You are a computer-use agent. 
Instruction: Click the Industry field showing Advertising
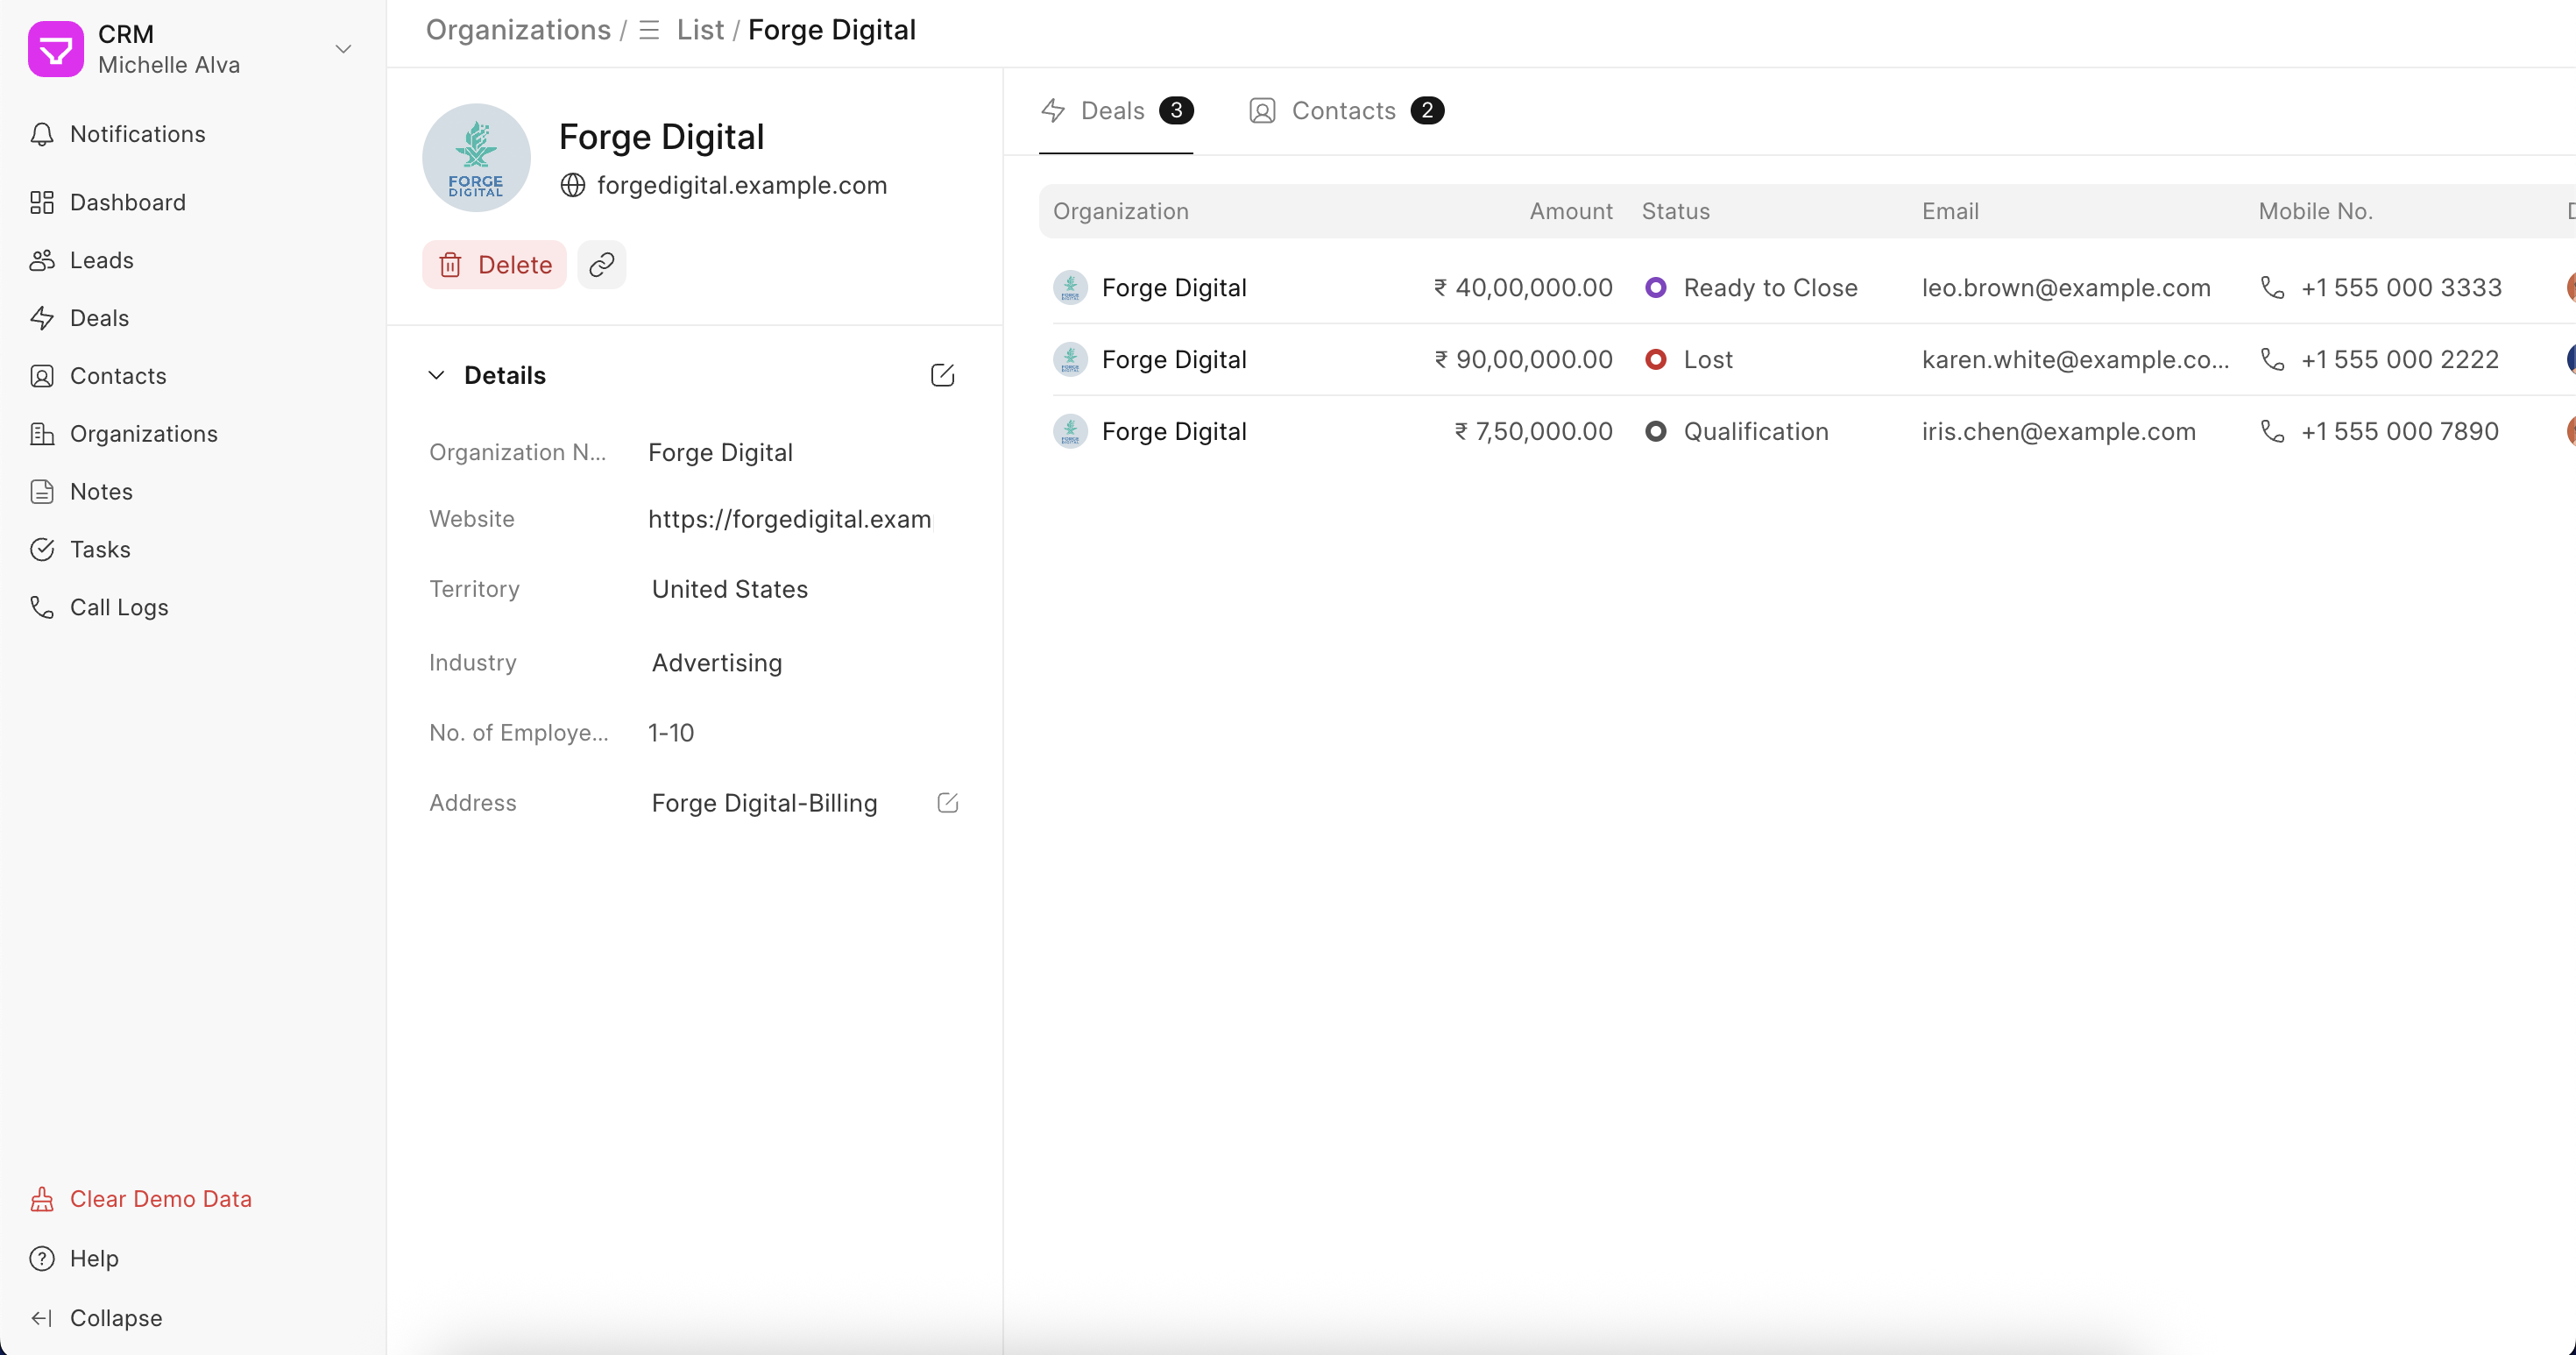click(x=716, y=662)
